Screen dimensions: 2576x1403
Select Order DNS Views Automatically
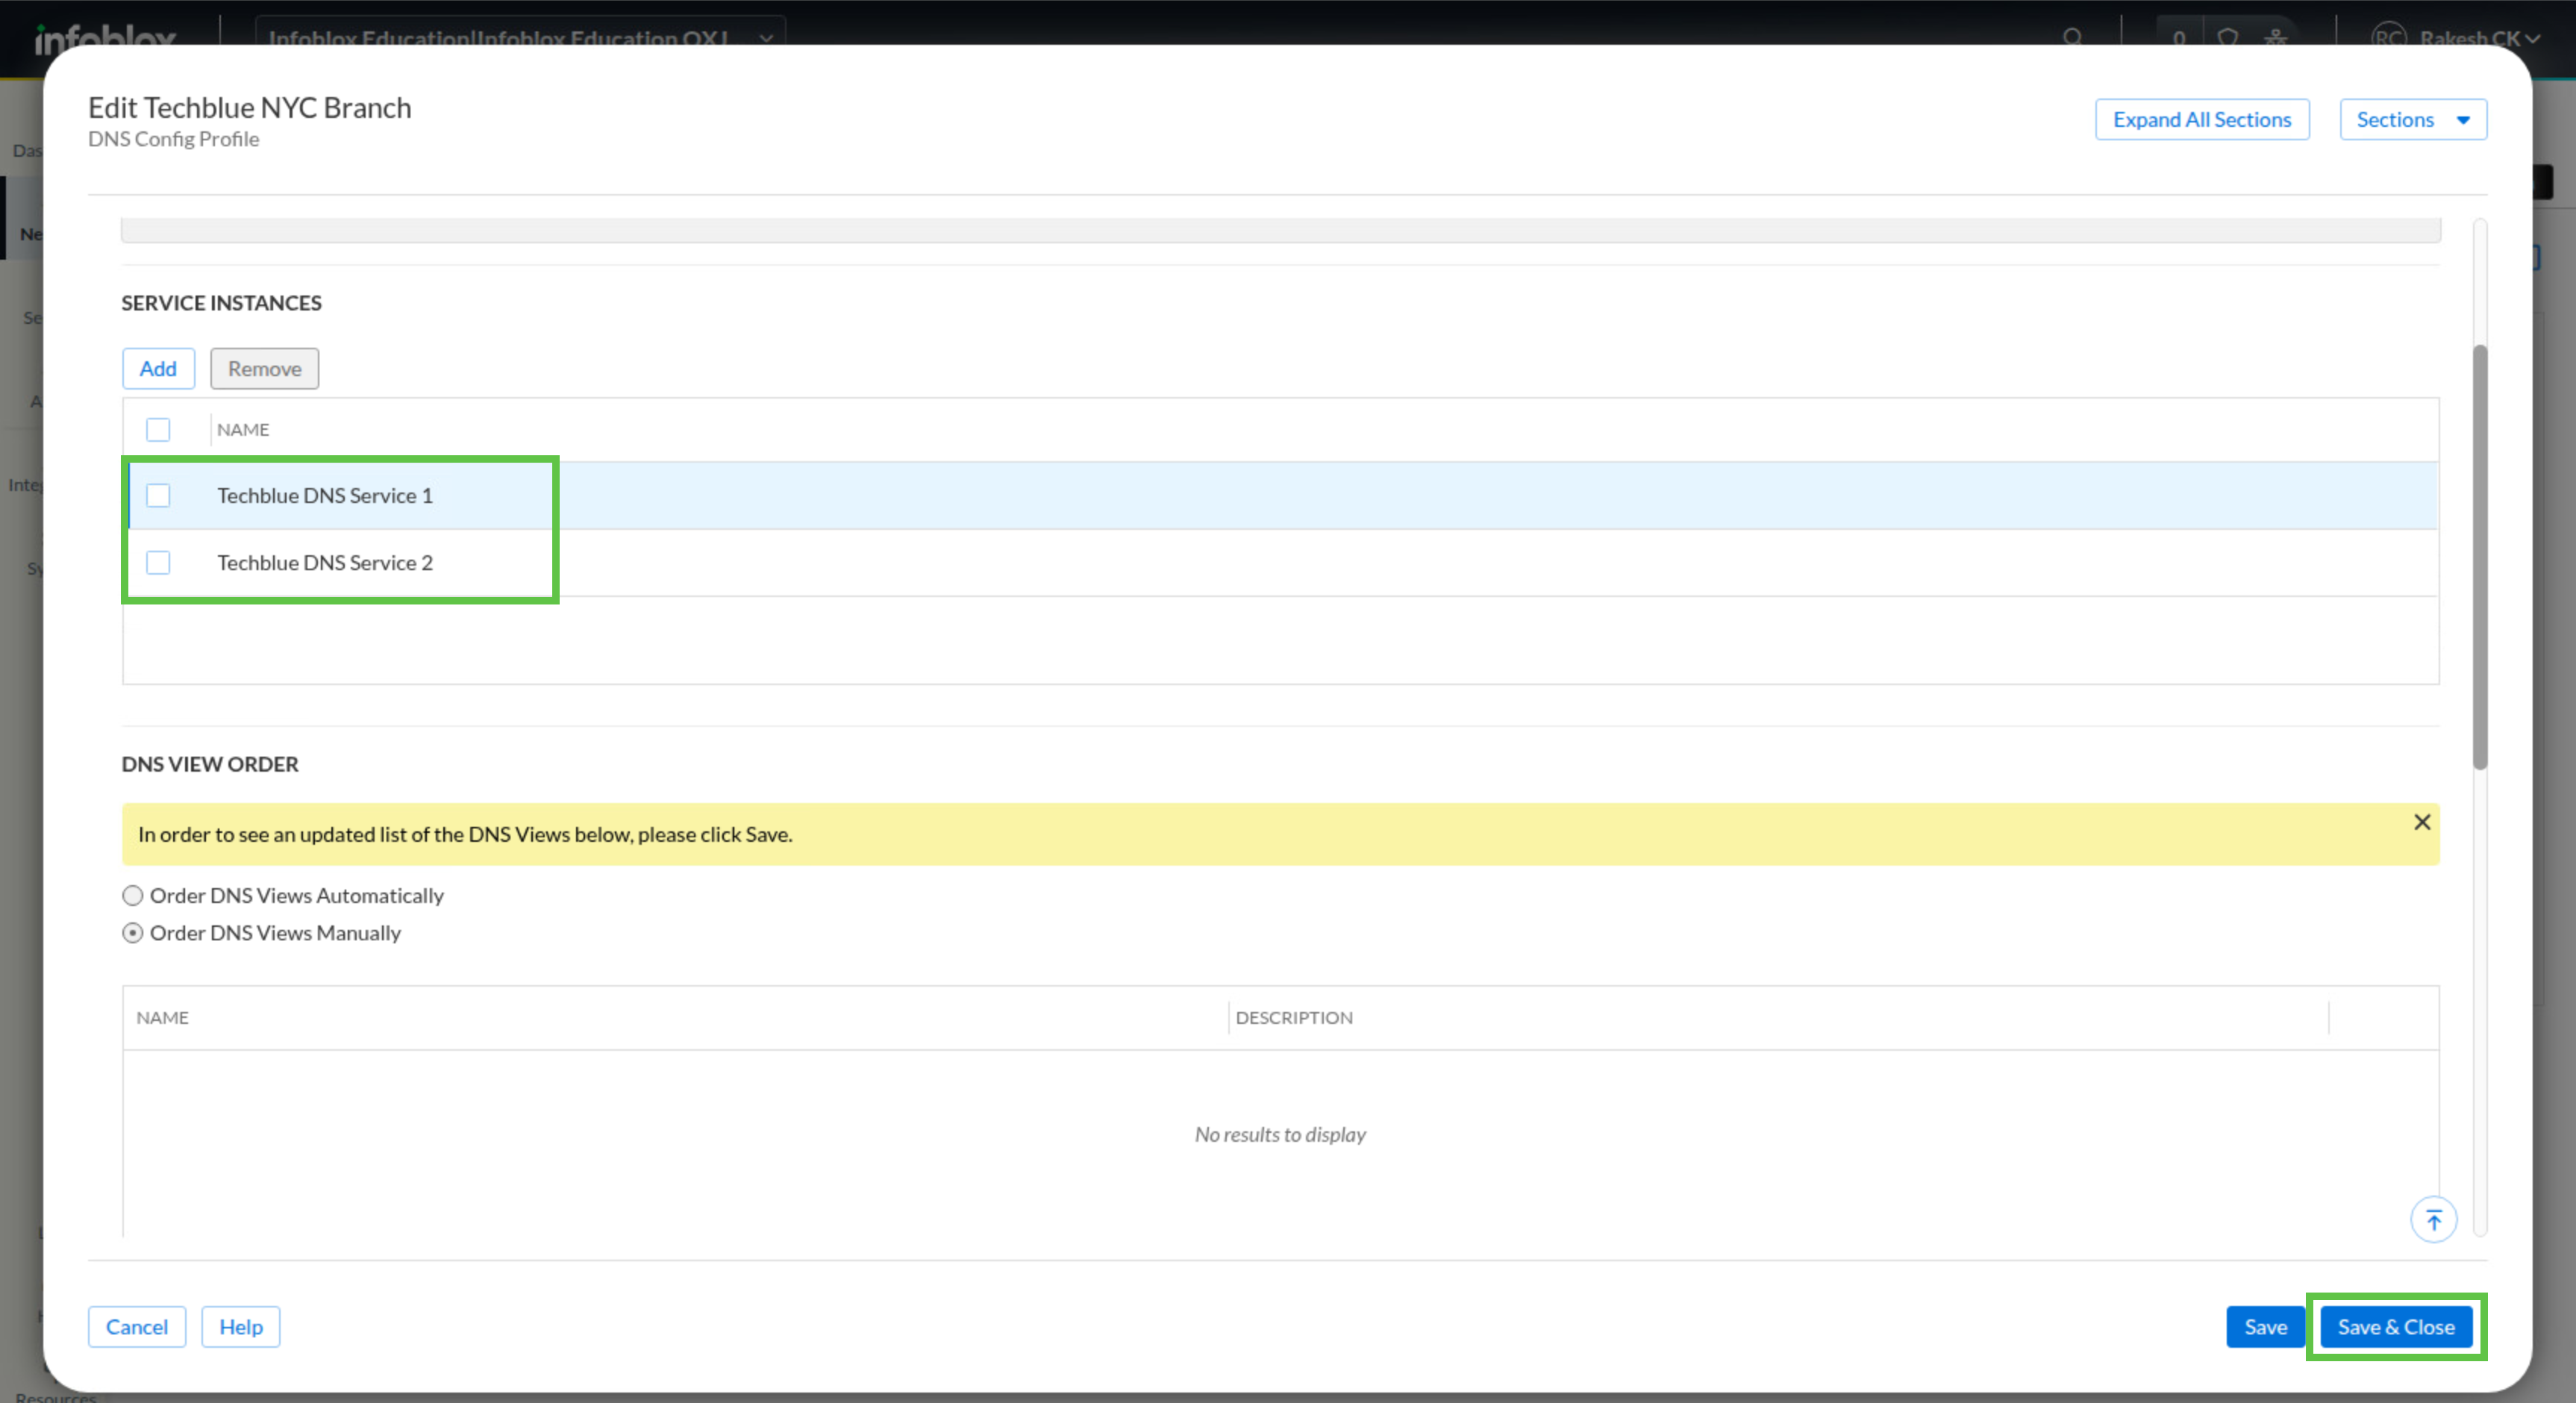tap(132, 895)
